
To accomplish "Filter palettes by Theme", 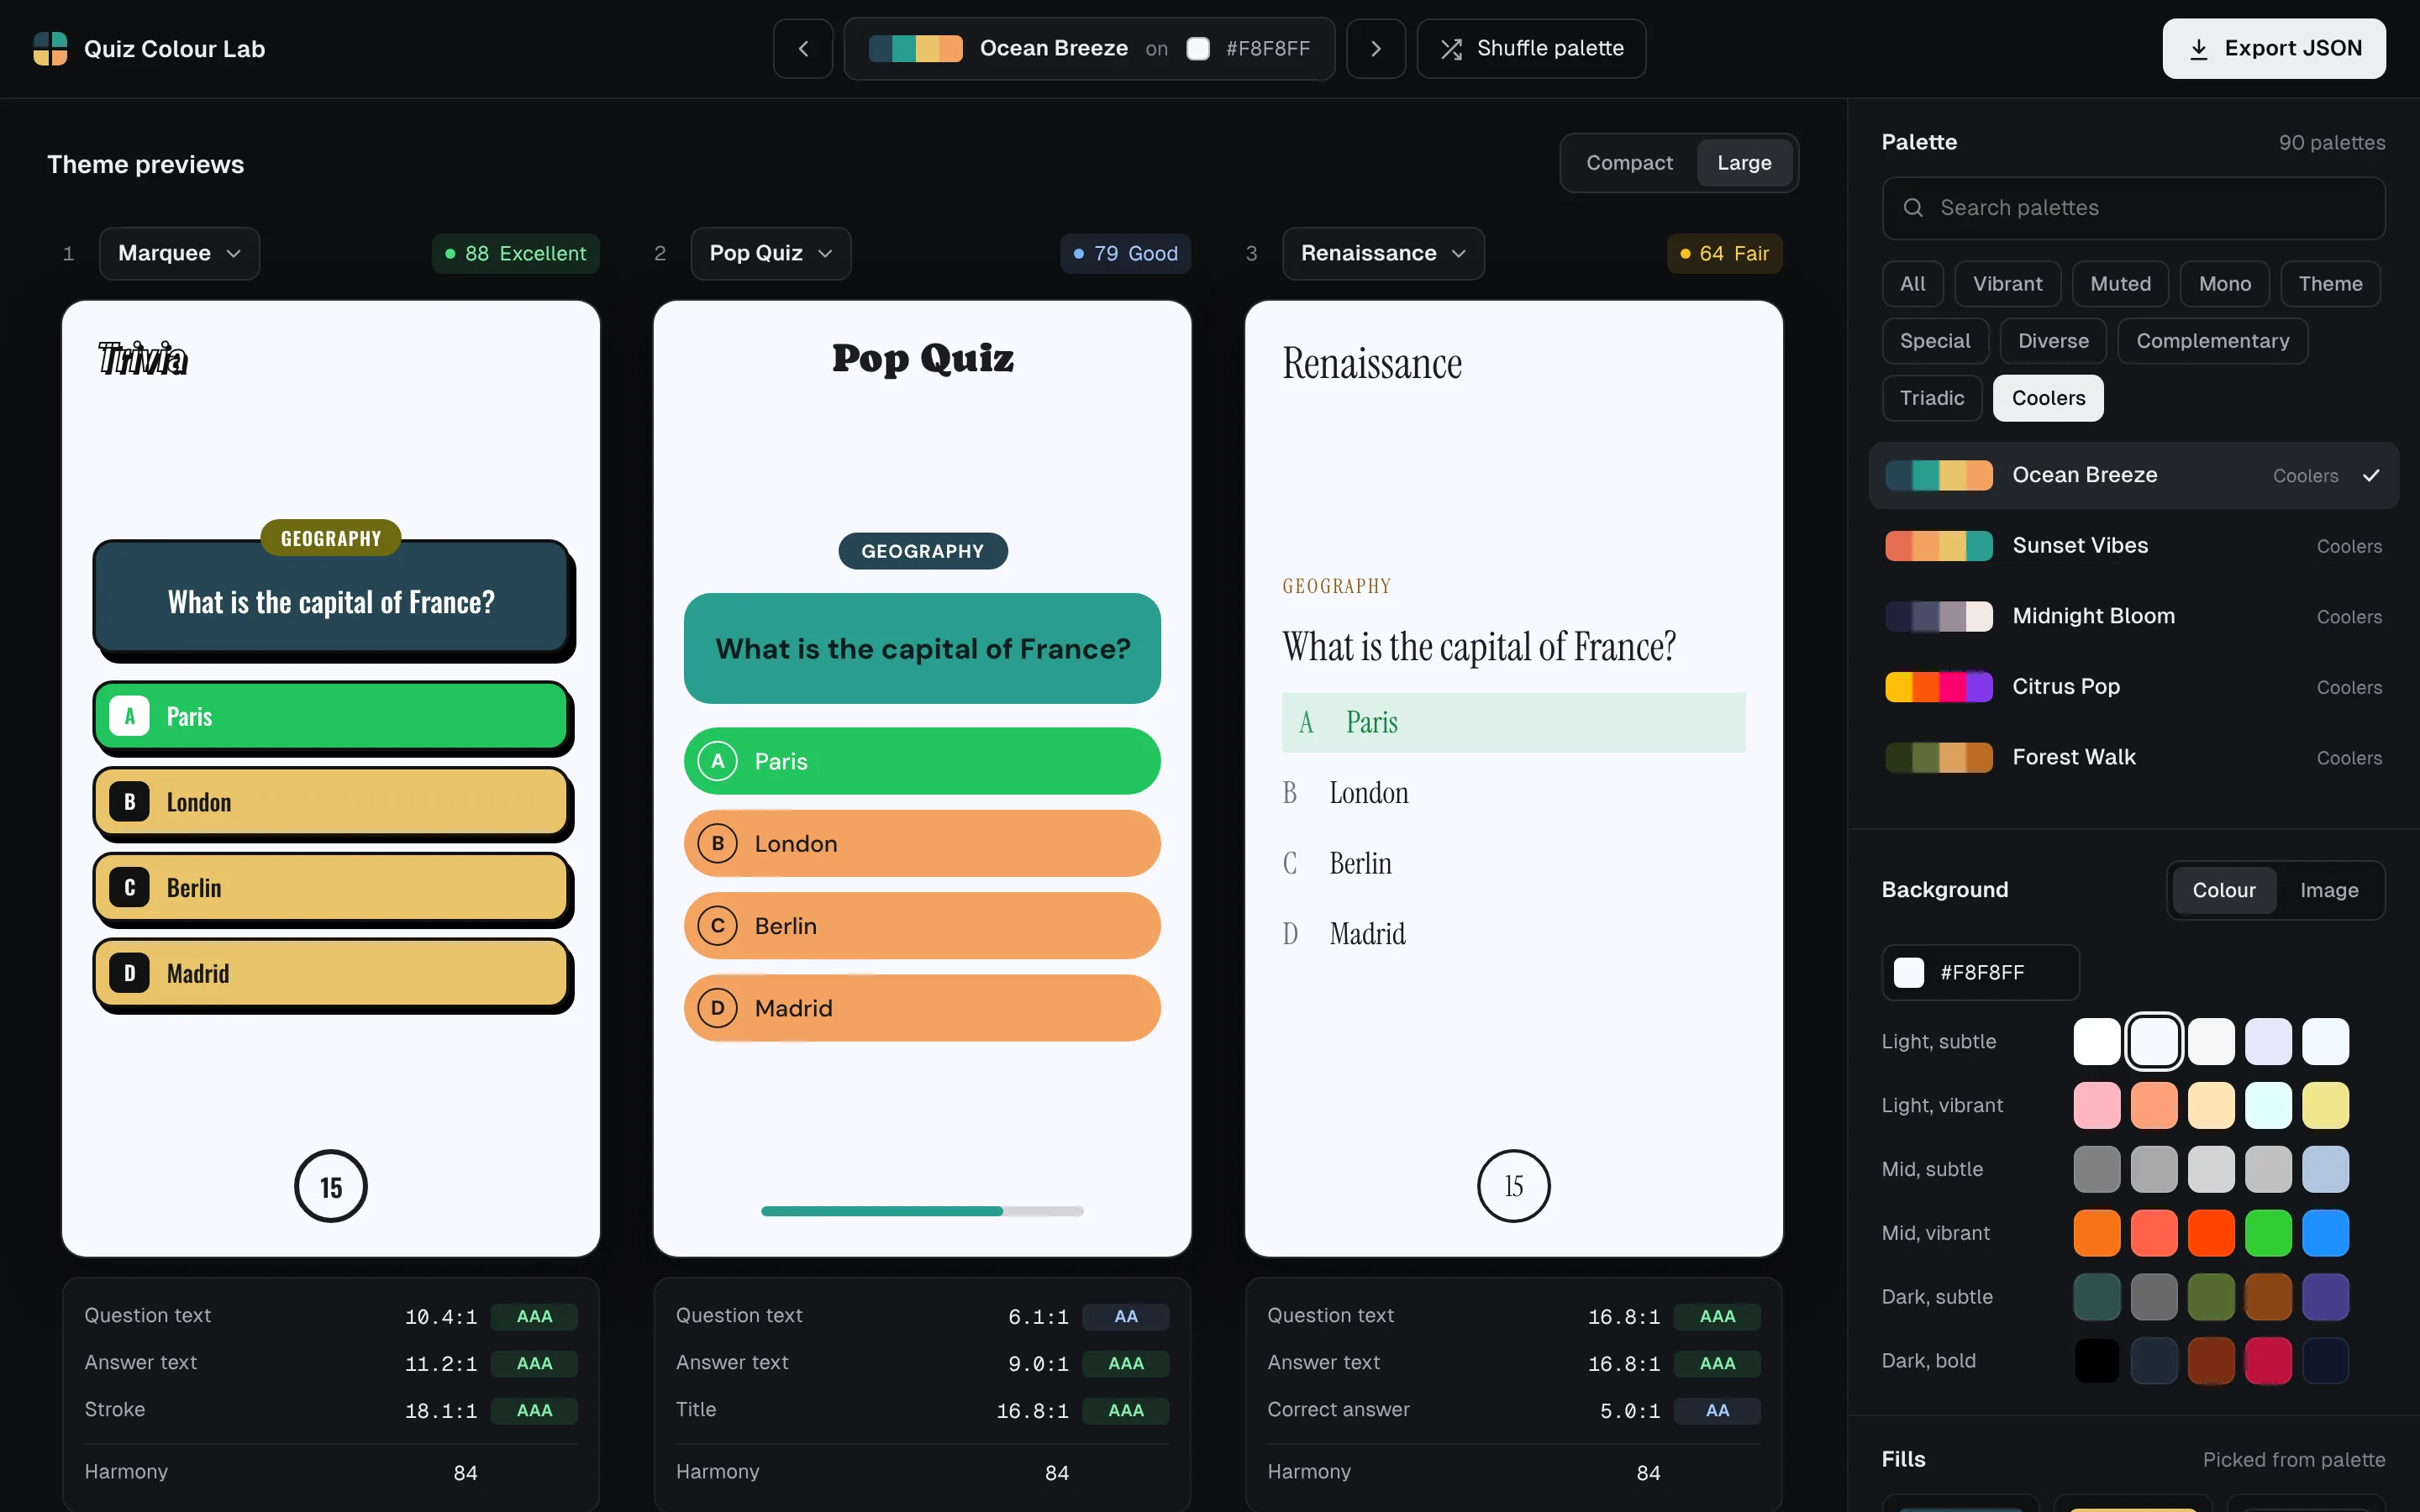I will tap(2330, 284).
